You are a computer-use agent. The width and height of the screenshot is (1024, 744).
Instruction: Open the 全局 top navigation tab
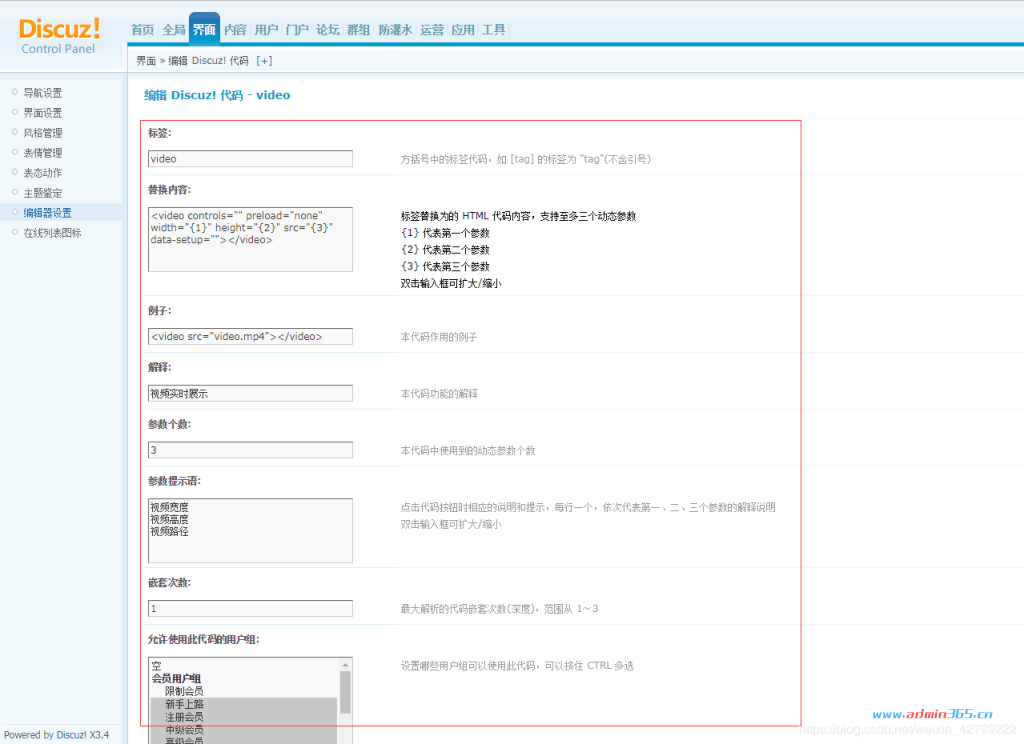click(x=174, y=29)
